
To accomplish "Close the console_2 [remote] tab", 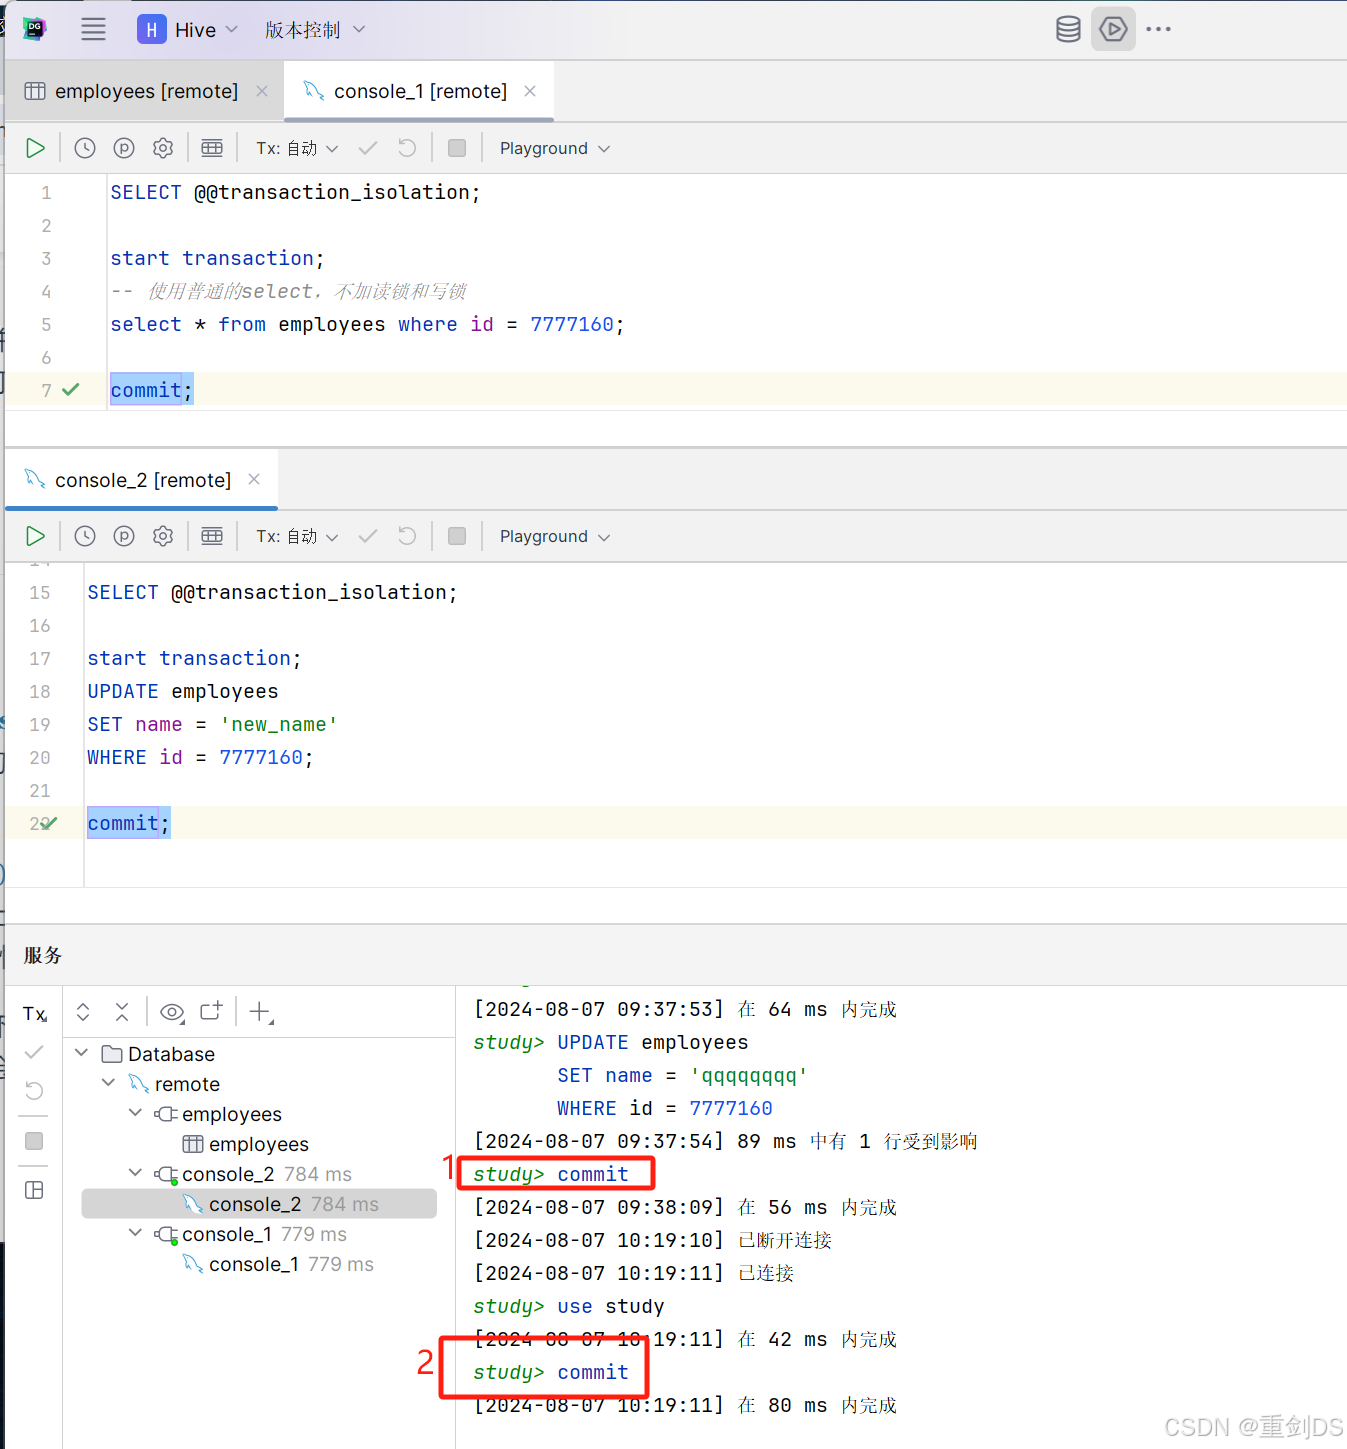I will pos(254,479).
